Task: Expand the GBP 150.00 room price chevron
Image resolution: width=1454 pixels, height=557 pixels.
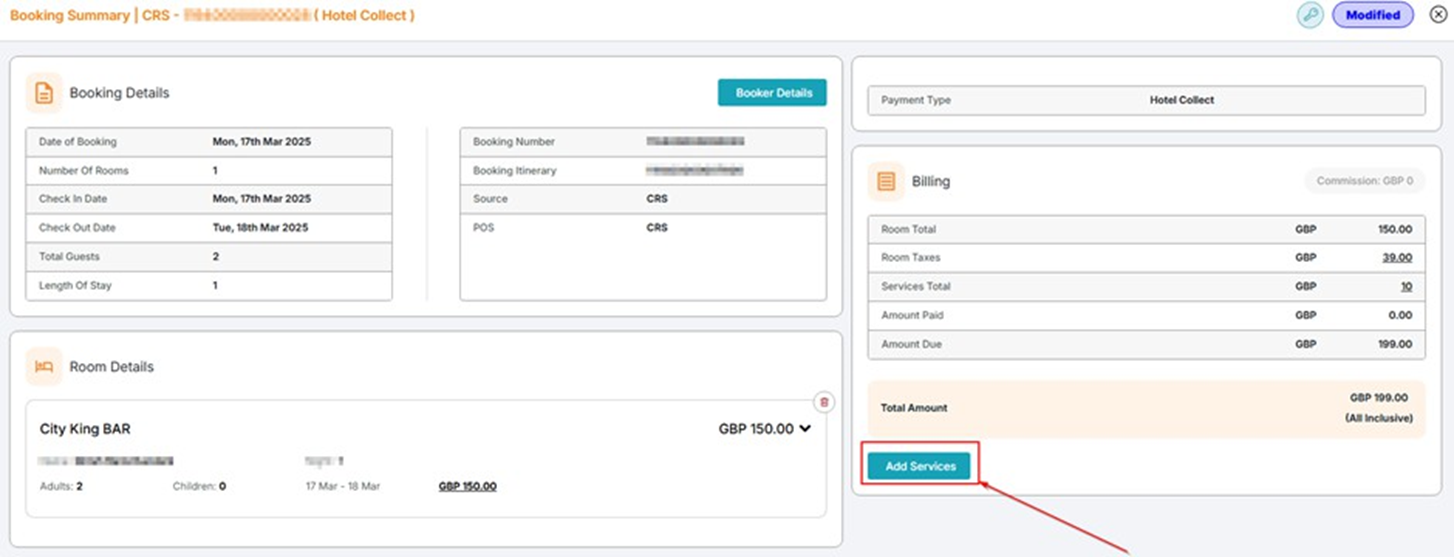Action: click(x=805, y=429)
